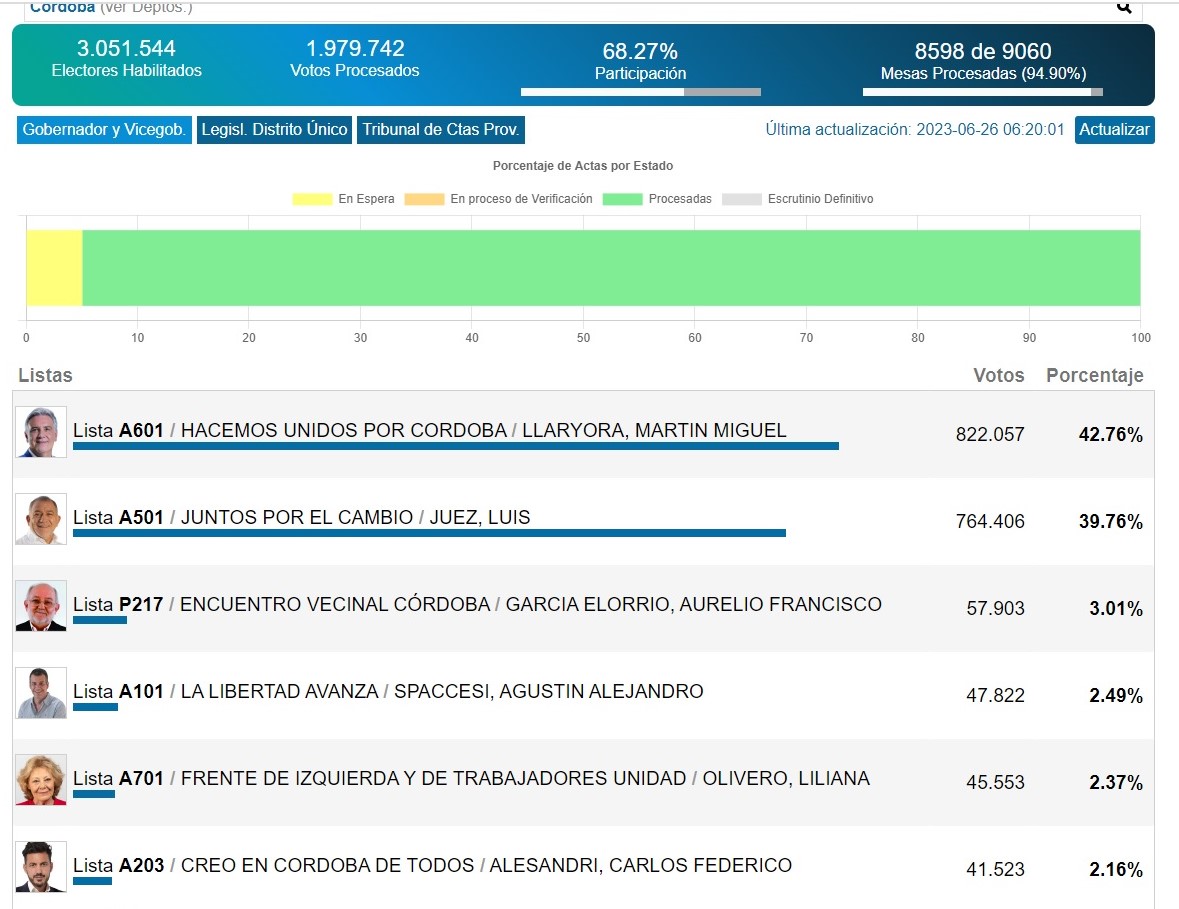The width and height of the screenshot is (1179, 909).
Task: Click Alesandri's candidate photo
Action: pyautogui.click(x=41, y=867)
